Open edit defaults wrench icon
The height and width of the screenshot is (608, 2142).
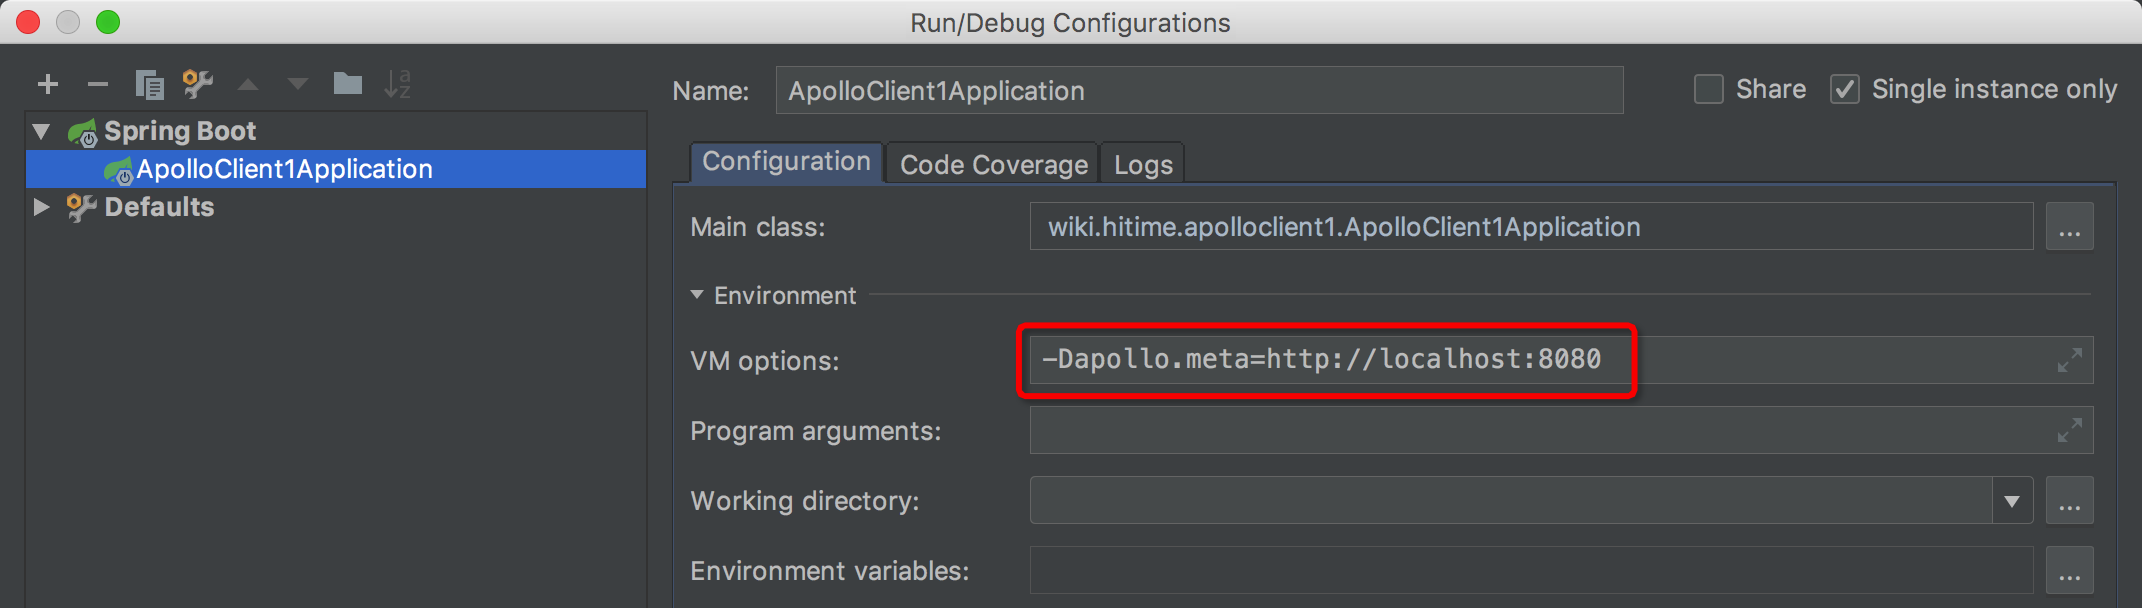(198, 85)
